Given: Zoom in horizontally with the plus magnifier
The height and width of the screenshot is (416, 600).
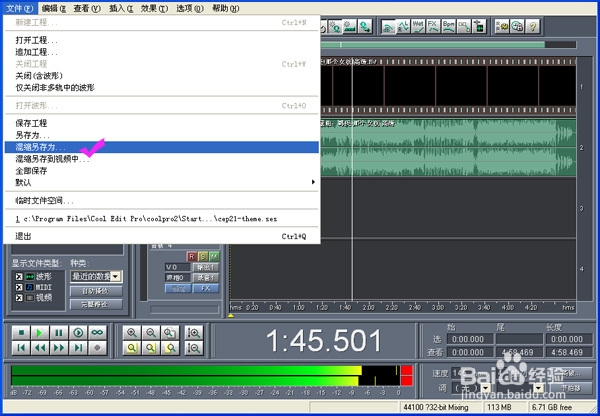Looking at the screenshot, I should point(132,333).
